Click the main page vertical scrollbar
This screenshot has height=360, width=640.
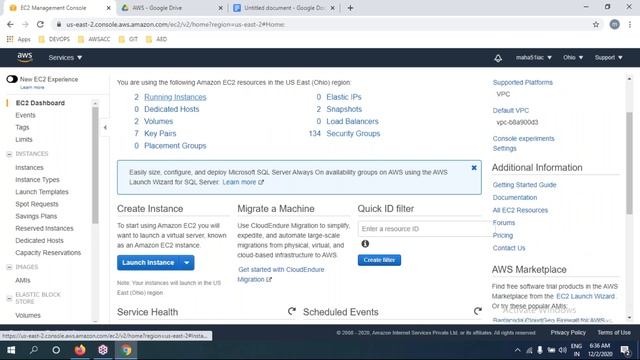coord(629,163)
